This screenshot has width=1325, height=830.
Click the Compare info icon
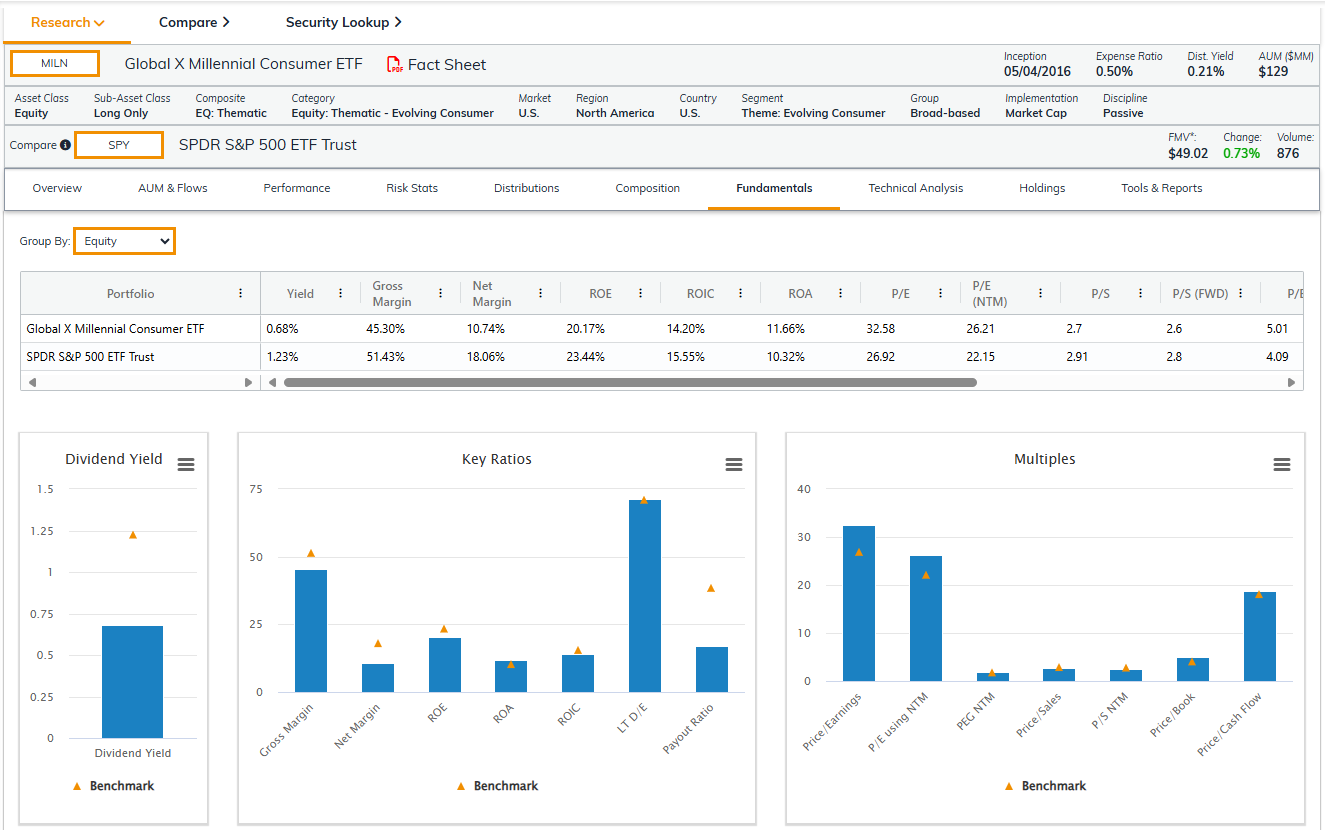click(66, 145)
